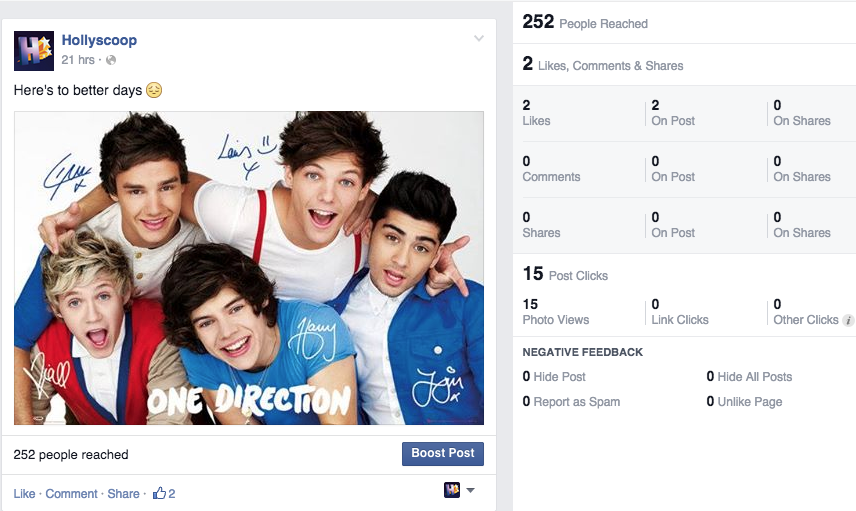Screen dimensions: 856x511
Task: Click the Share link under post
Action: point(123,494)
